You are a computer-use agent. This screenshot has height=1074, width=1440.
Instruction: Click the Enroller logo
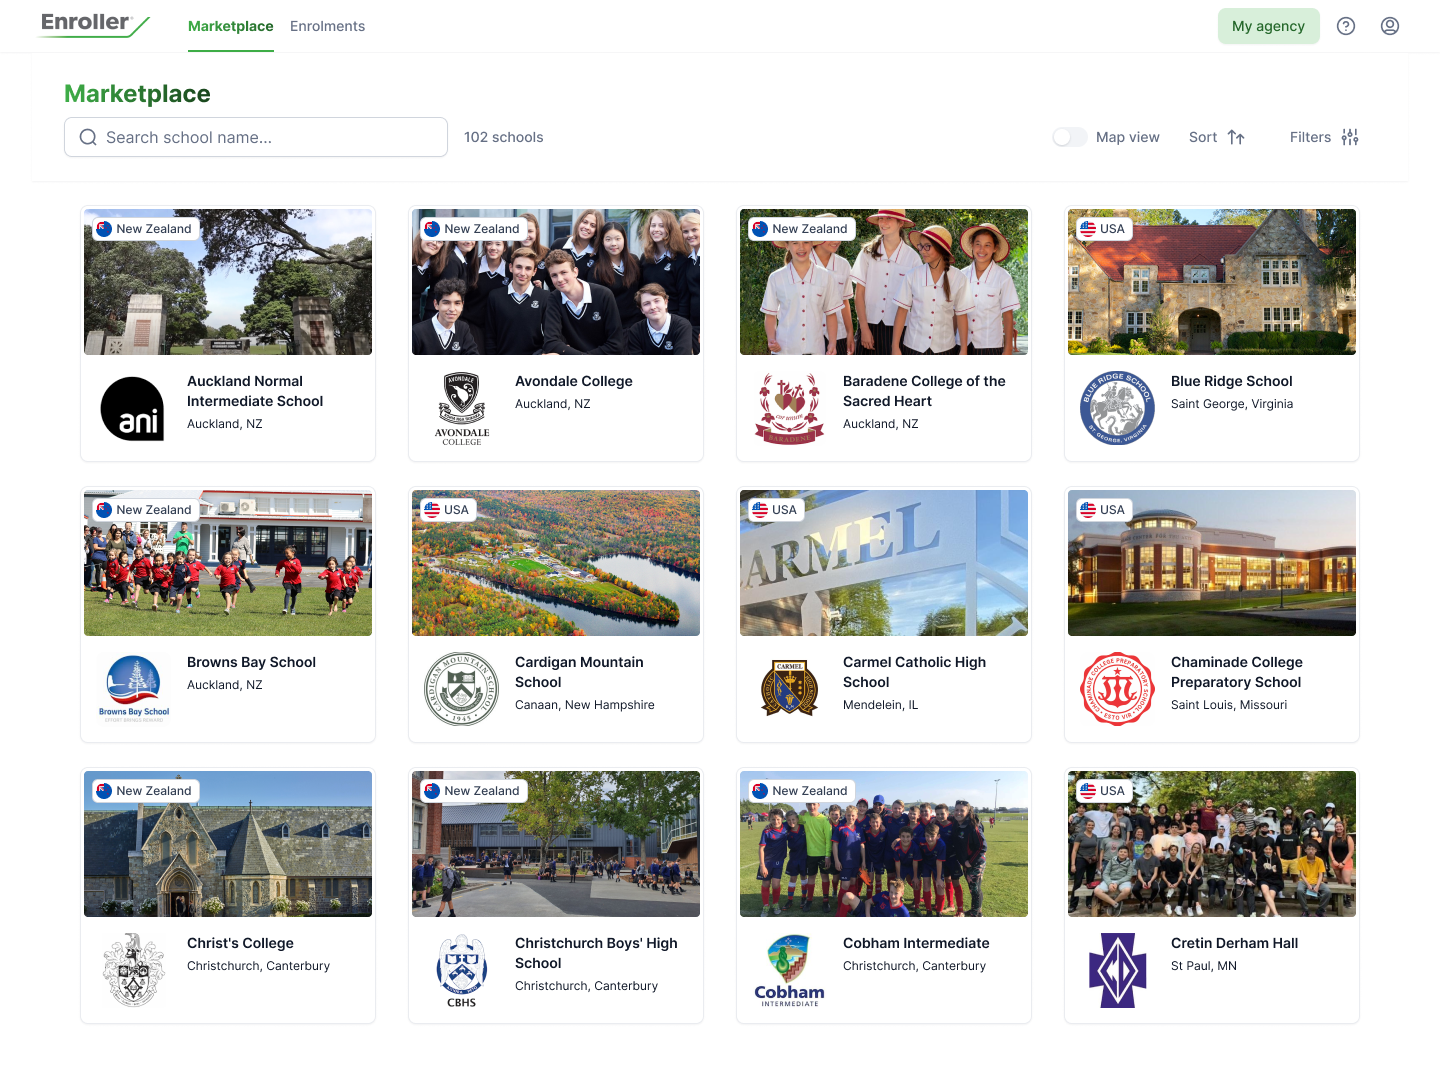94,25
